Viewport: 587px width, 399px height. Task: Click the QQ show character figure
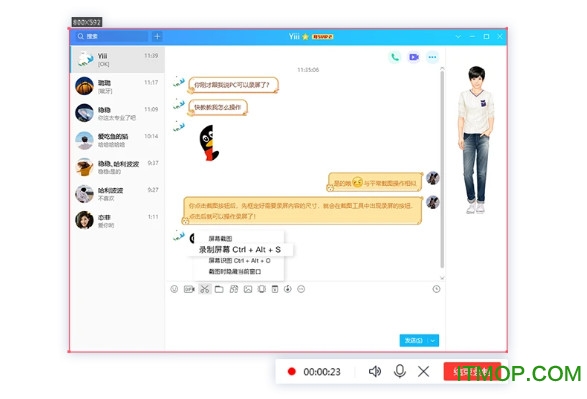click(475, 140)
